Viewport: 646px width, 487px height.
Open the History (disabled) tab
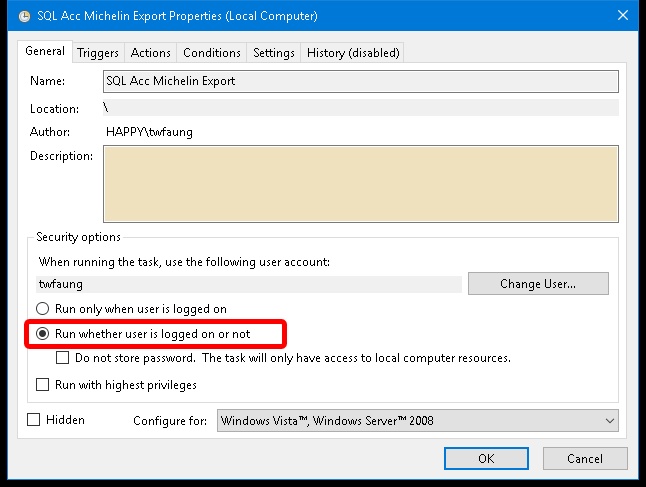coord(353,53)
